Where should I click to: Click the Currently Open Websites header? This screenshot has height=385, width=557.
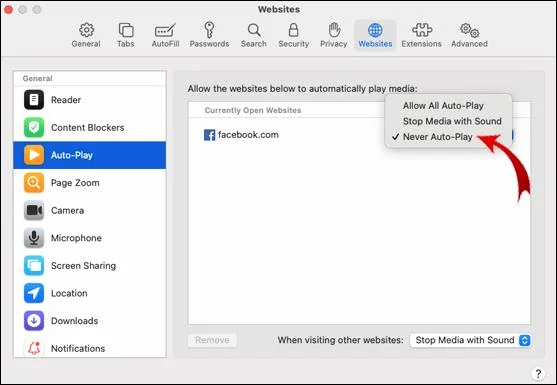(x=253, y=110)
